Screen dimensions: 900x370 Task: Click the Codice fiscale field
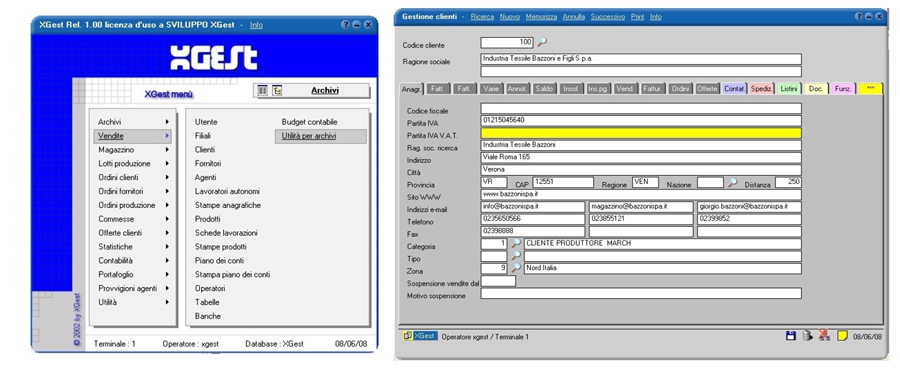tap(641, 108)
